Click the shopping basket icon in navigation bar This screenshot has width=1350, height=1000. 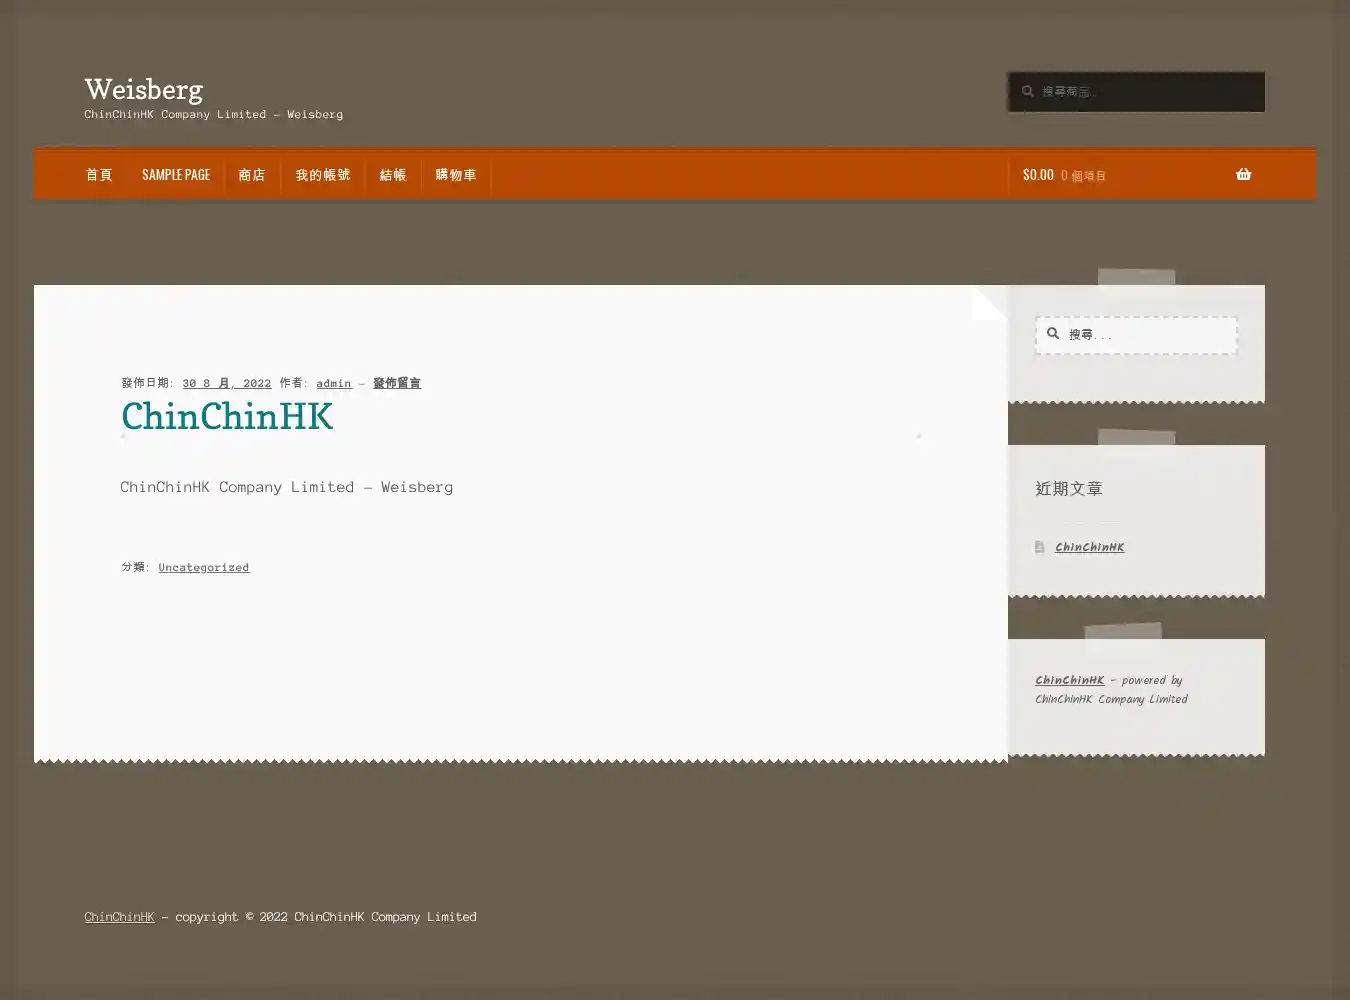[x=1243, y=174]
